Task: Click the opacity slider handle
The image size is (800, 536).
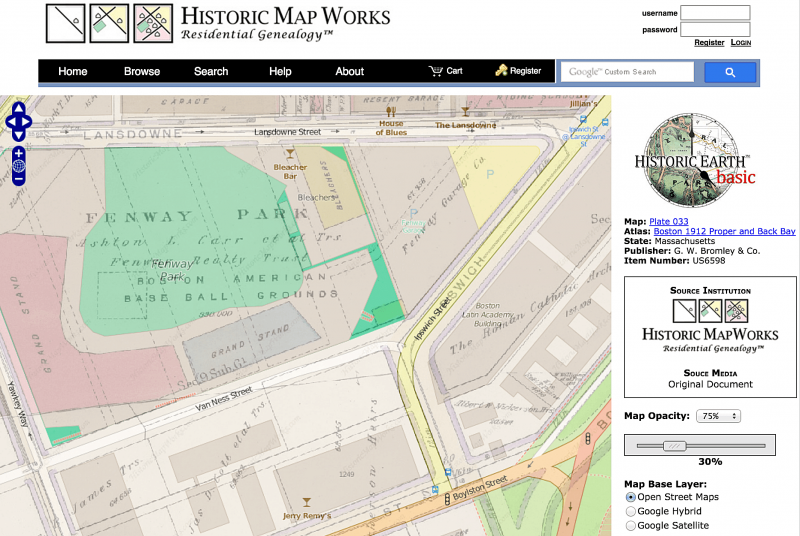Action: coord(674,446)
